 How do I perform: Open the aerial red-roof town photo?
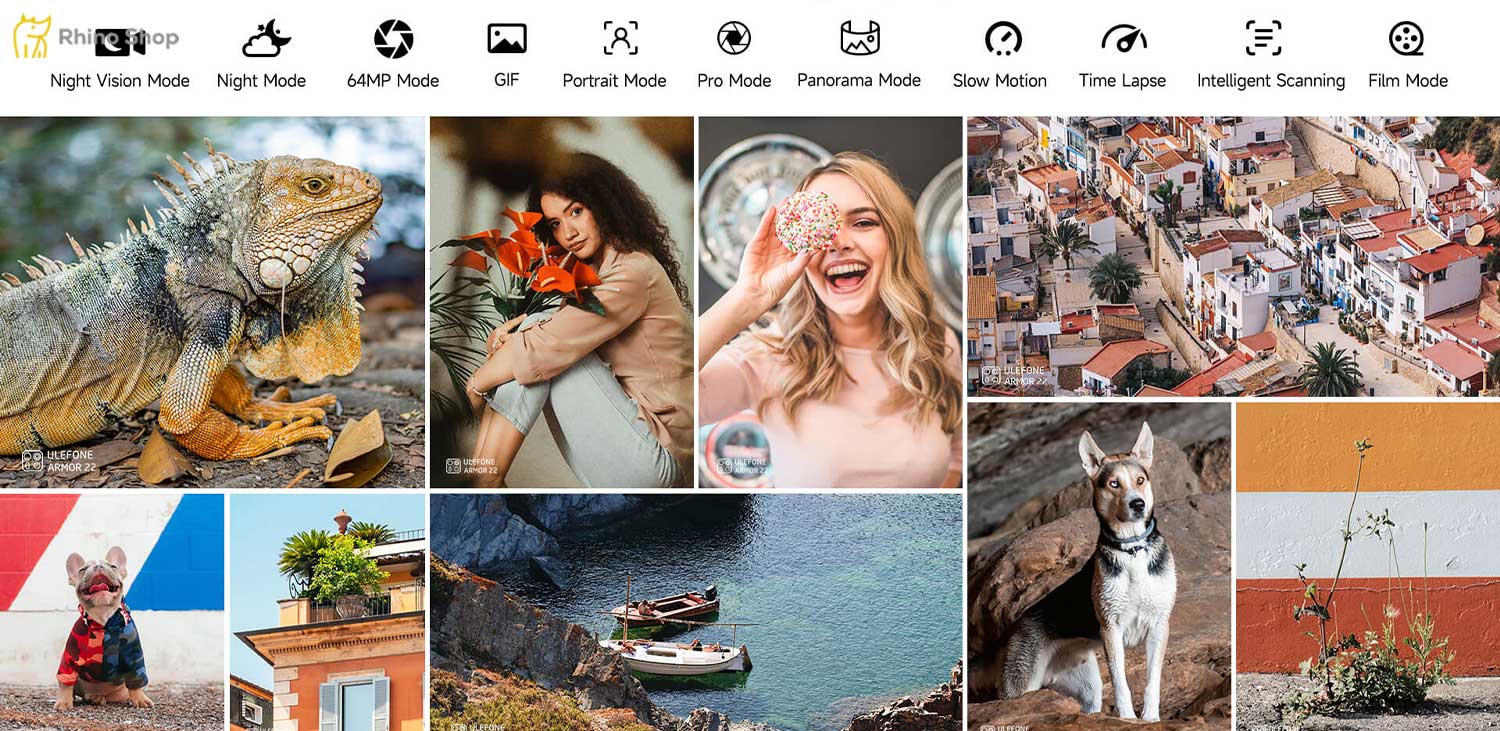pyautogui.click(x=1233, y=257)
